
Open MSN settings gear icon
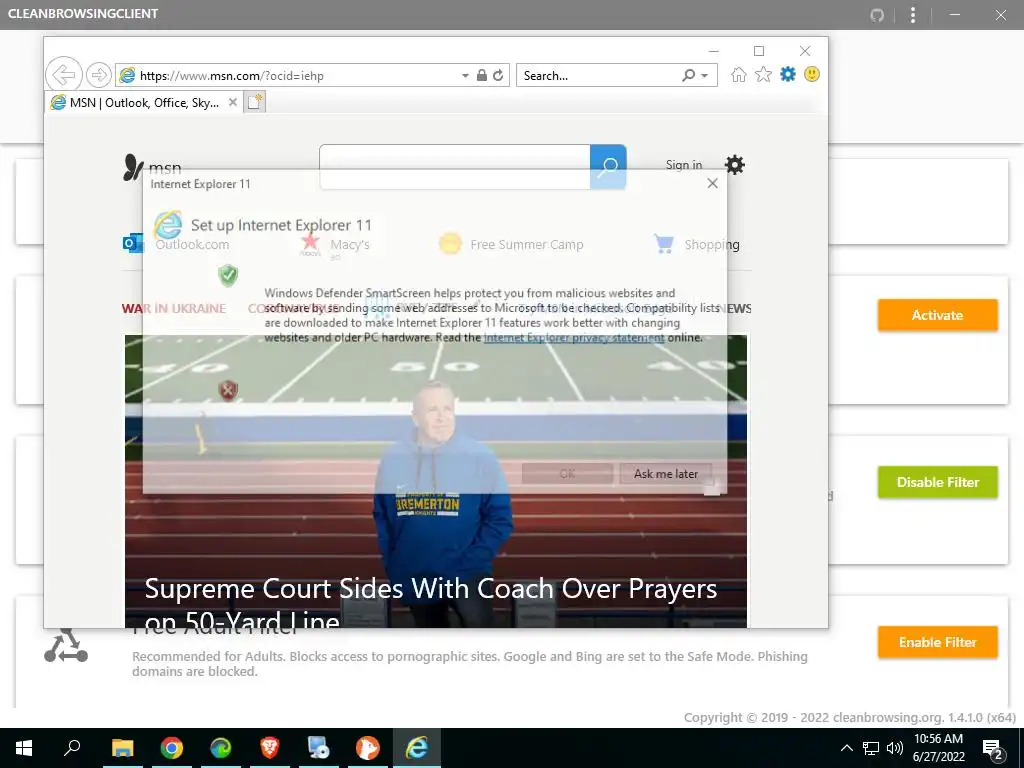pyautogui.click(x=735, y=165)
